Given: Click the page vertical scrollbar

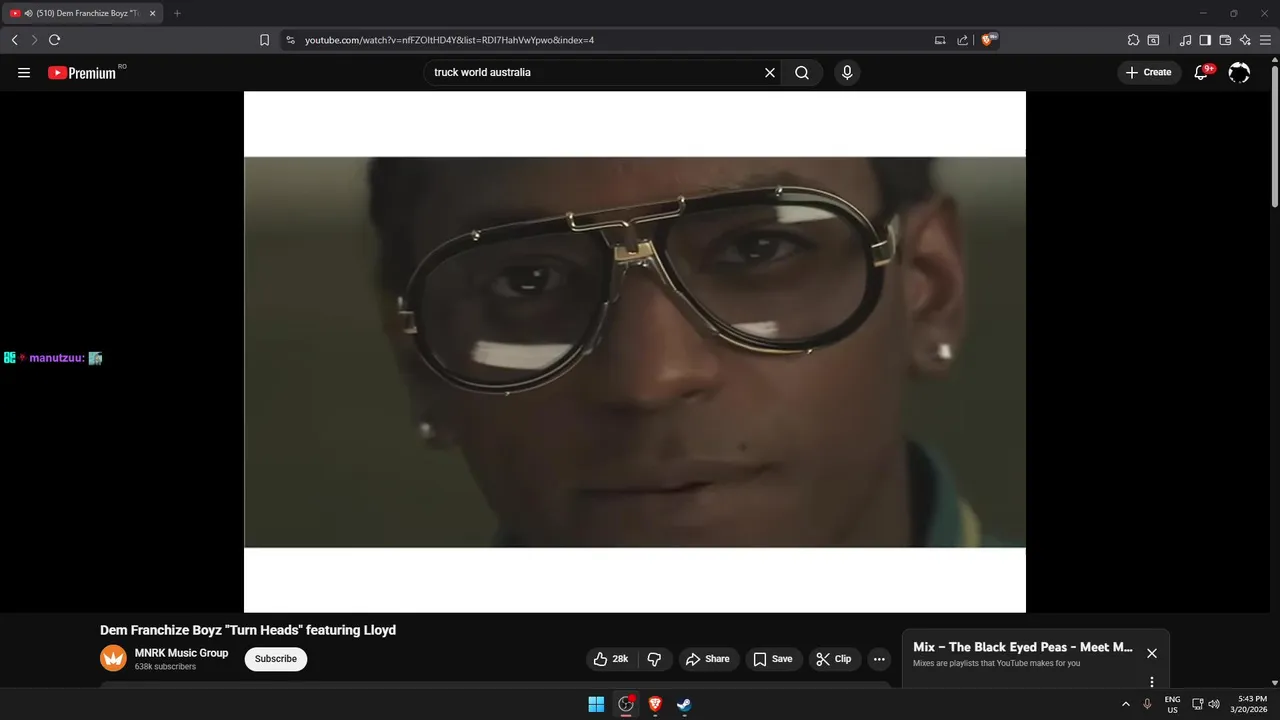Looking at the screenshot, I should point(1274,135).
